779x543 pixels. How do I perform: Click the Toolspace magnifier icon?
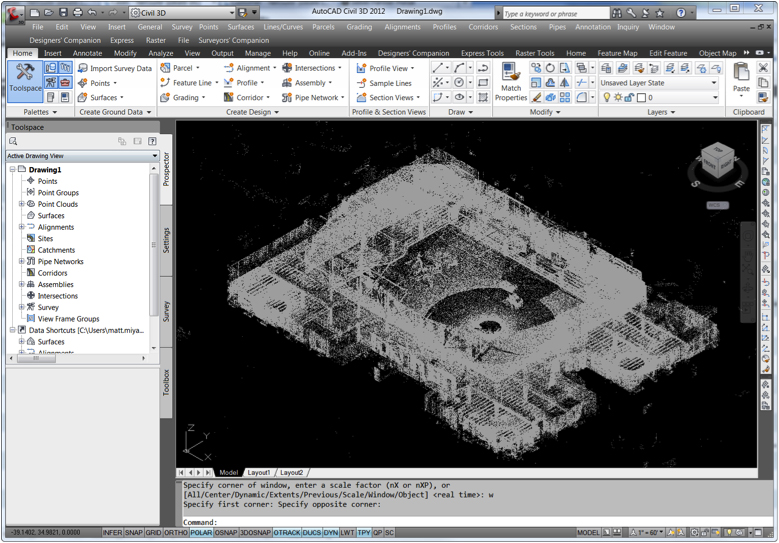(13, 141)
